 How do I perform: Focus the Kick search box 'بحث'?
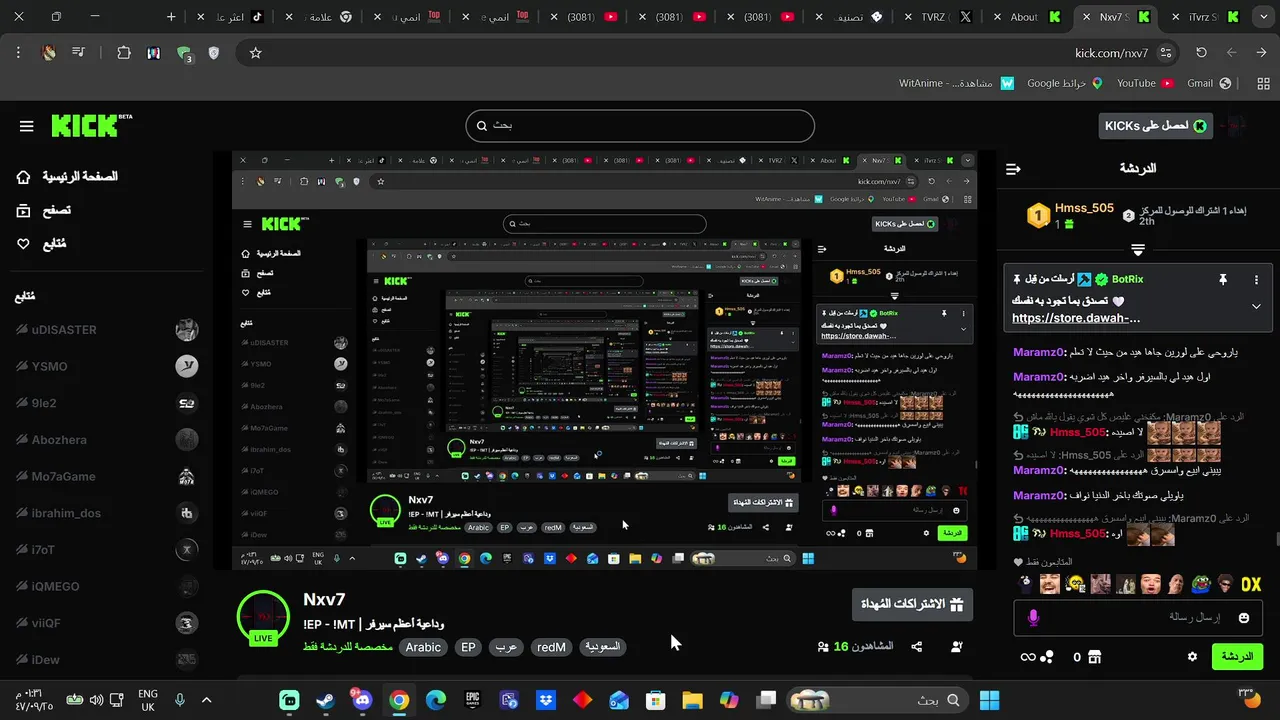[x=640, y=126]
